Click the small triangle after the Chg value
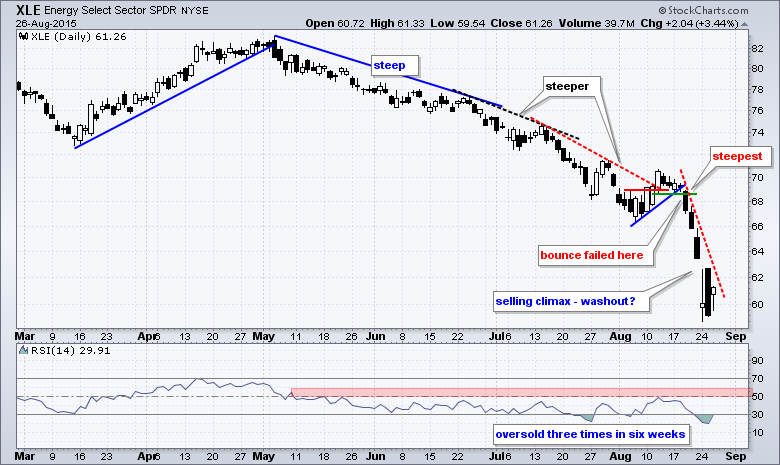 [745, 24]
